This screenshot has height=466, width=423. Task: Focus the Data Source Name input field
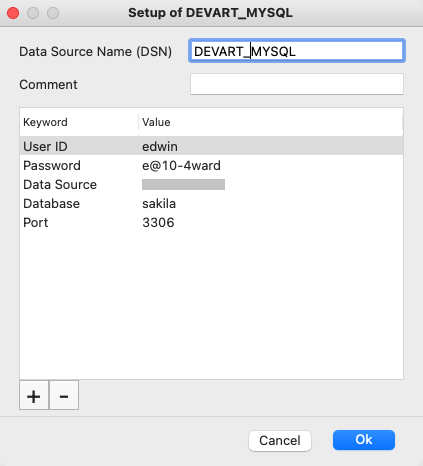click(x=297, y=51)
